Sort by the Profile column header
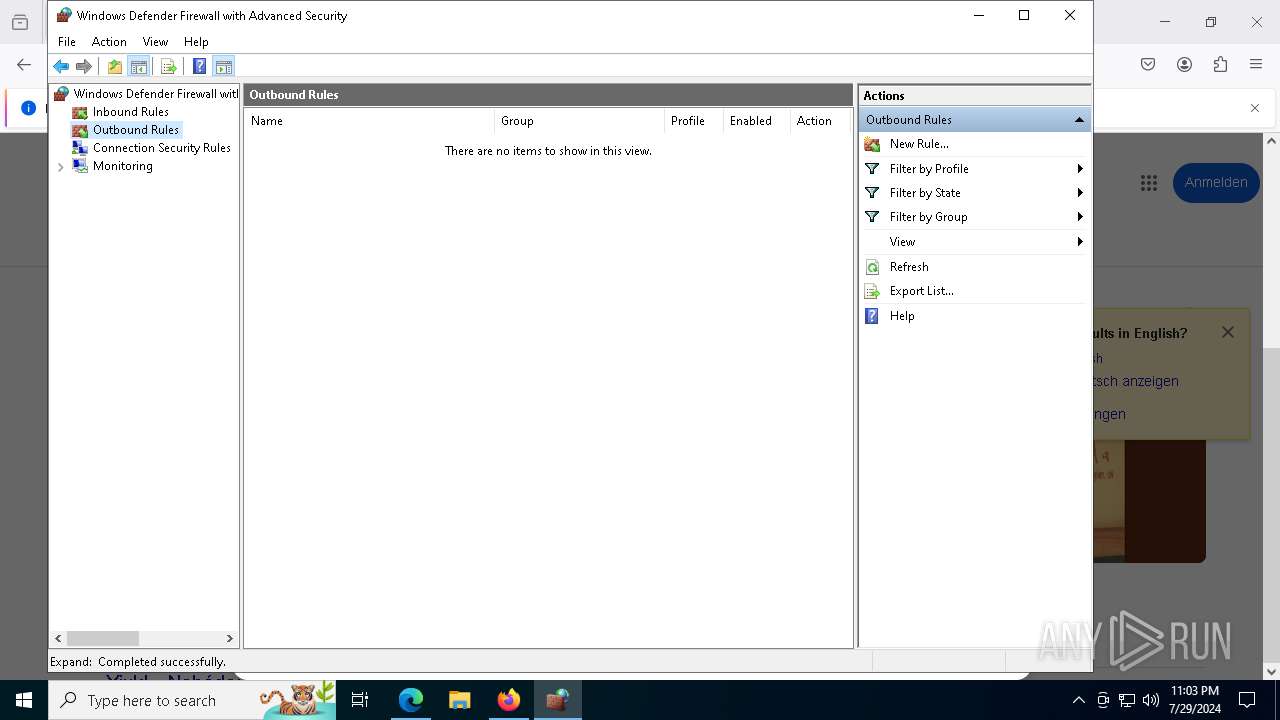 tap(693, 121)
